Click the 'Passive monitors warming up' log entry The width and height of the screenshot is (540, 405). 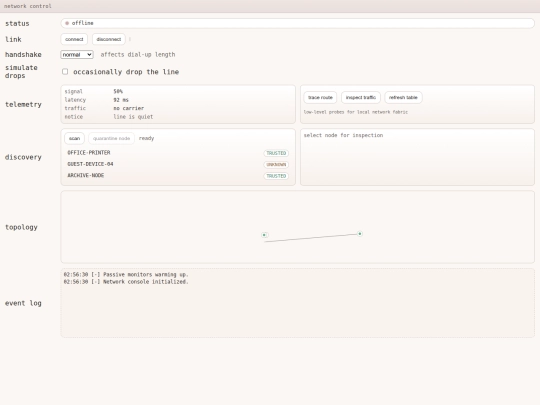click(126, 274)
